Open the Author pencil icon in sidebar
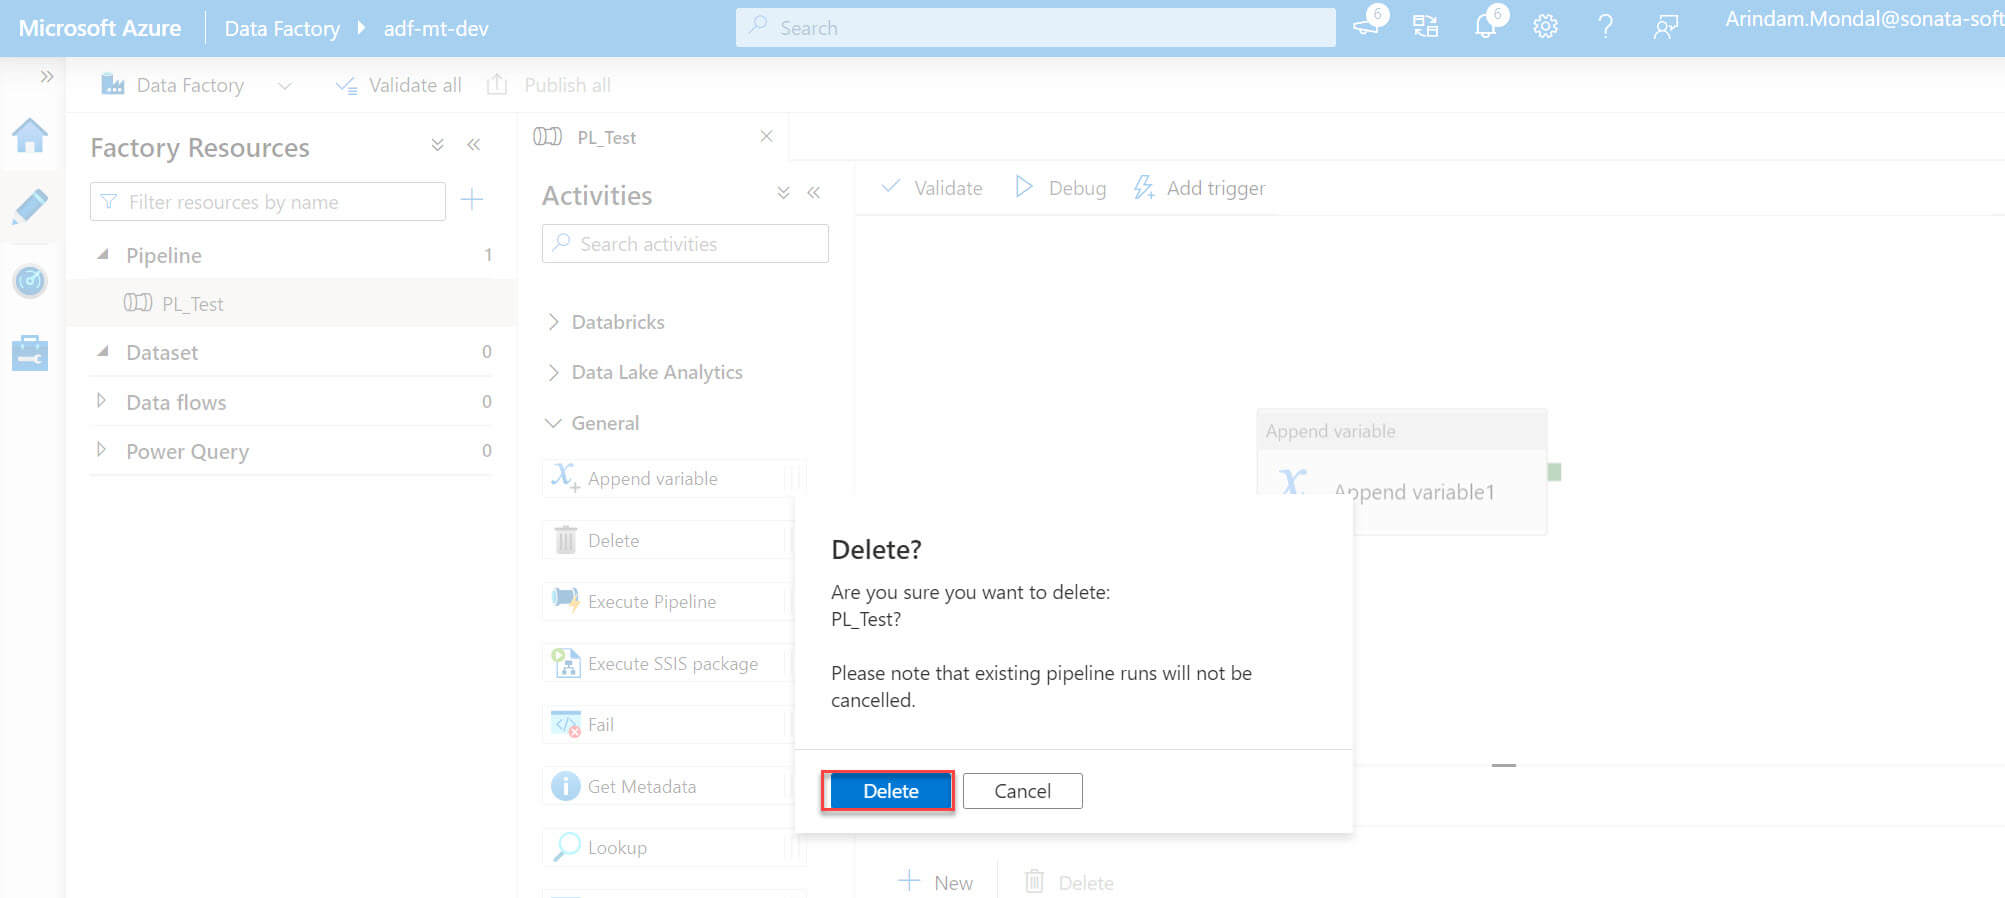This screenshot has width=2005, height=898. (30, 207)
